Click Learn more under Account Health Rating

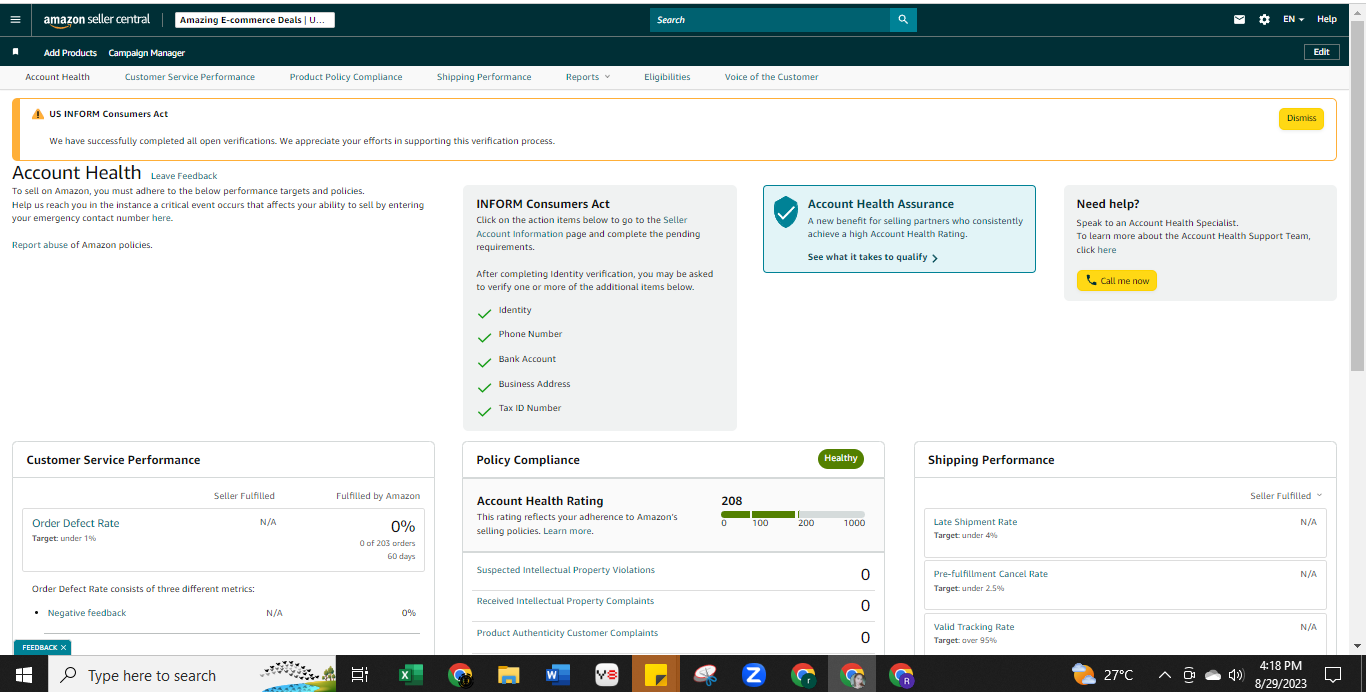tap(568, 531)
